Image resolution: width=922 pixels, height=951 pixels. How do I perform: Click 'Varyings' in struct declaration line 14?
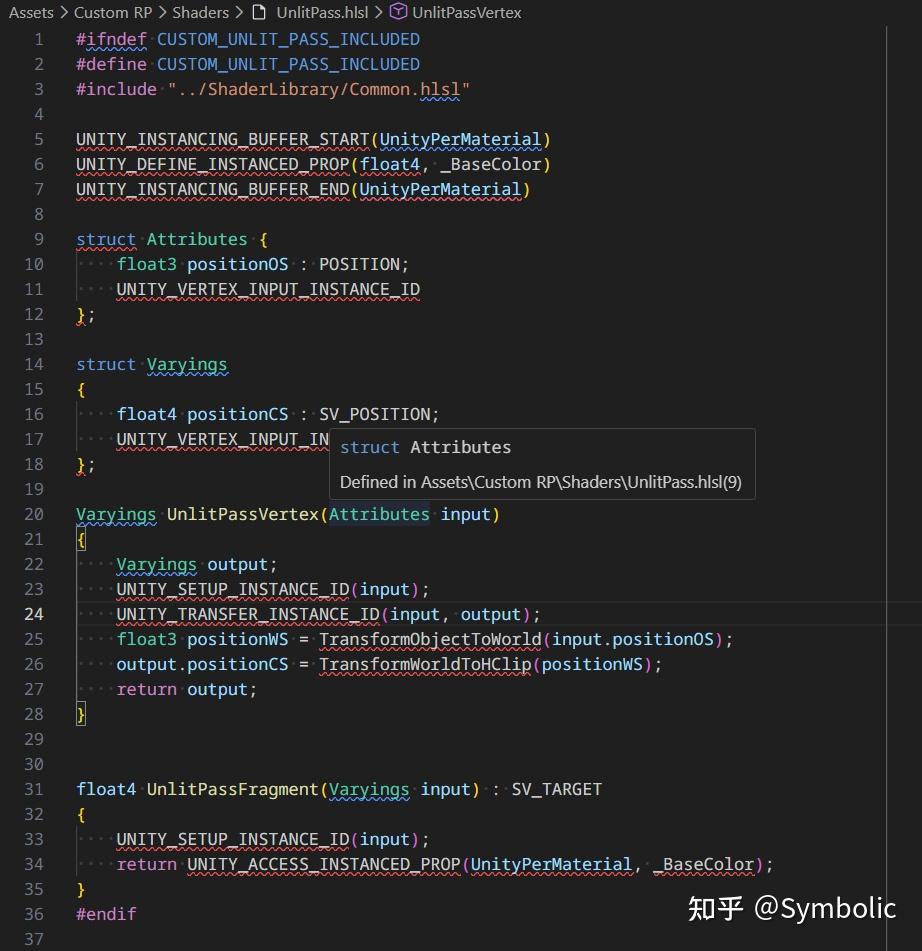[187, 364]
